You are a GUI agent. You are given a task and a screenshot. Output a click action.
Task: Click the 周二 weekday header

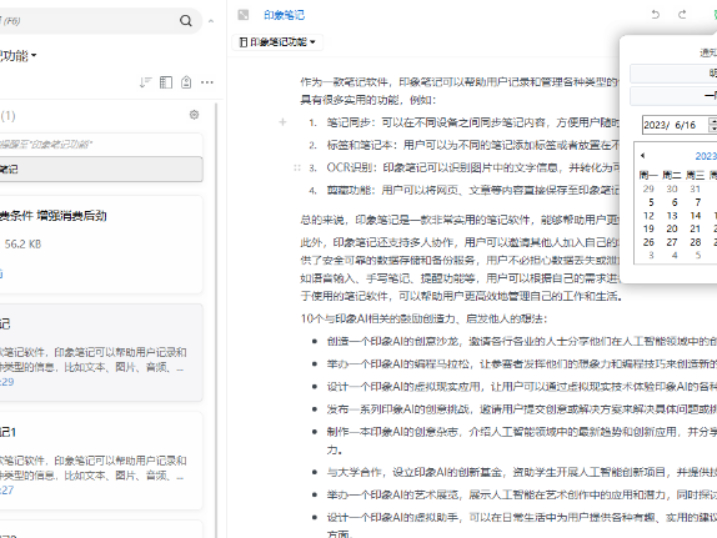[672, 175]
